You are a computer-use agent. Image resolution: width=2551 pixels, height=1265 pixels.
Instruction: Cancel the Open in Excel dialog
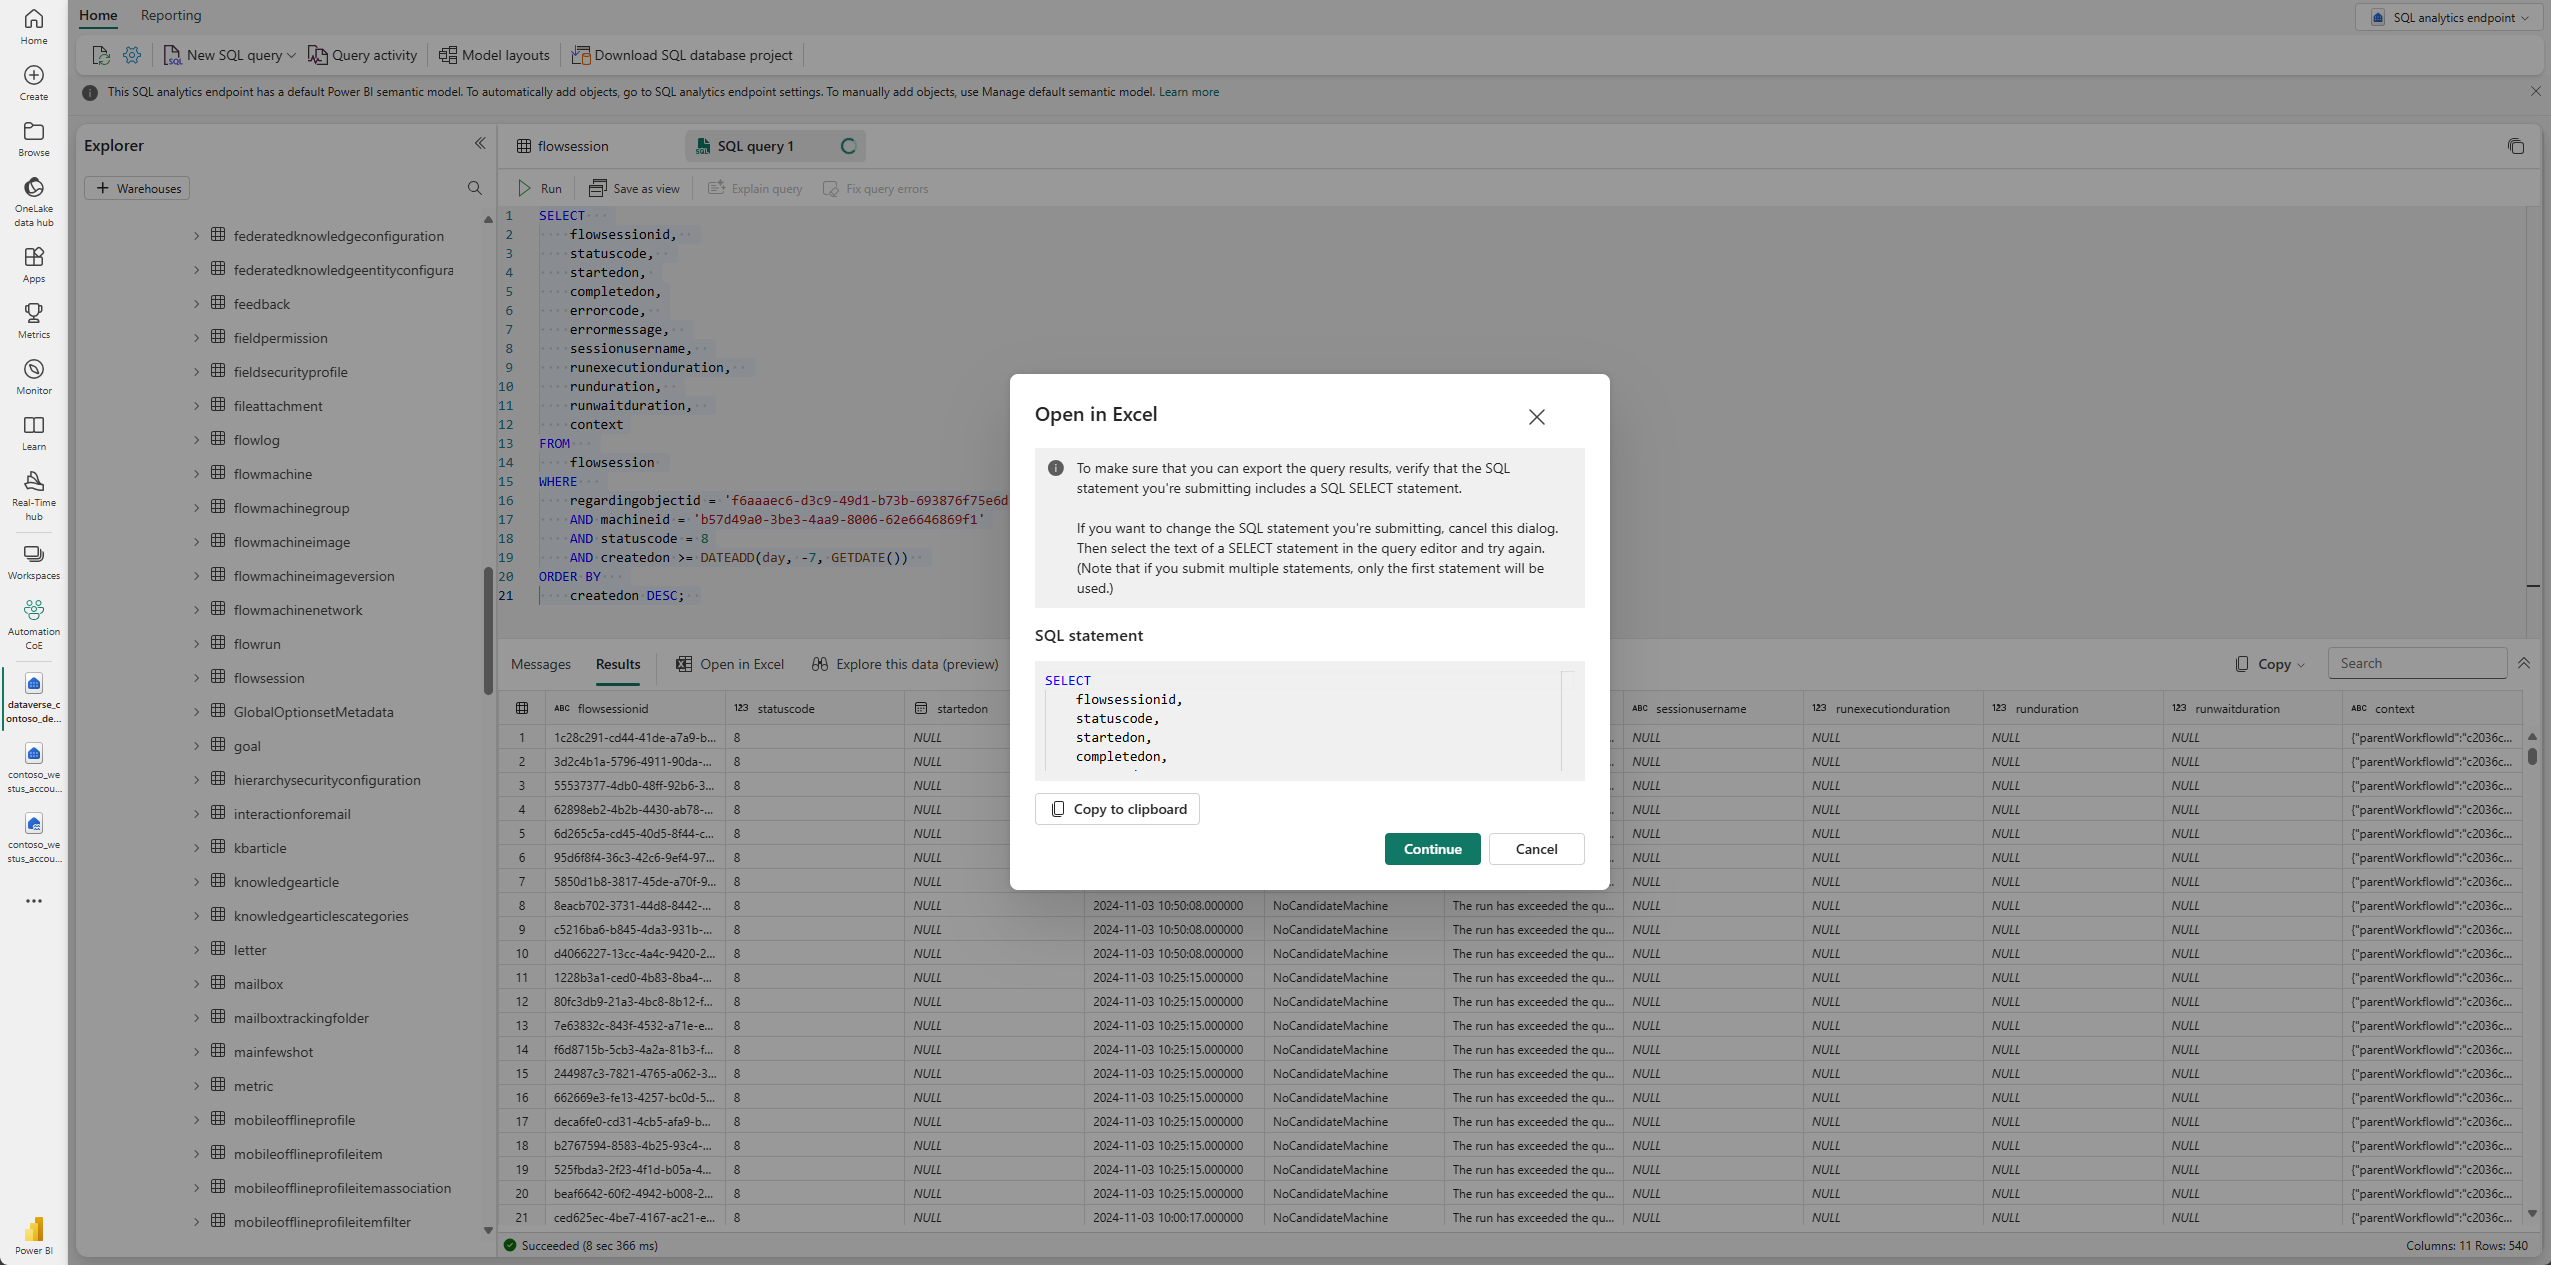(1536, 849)
